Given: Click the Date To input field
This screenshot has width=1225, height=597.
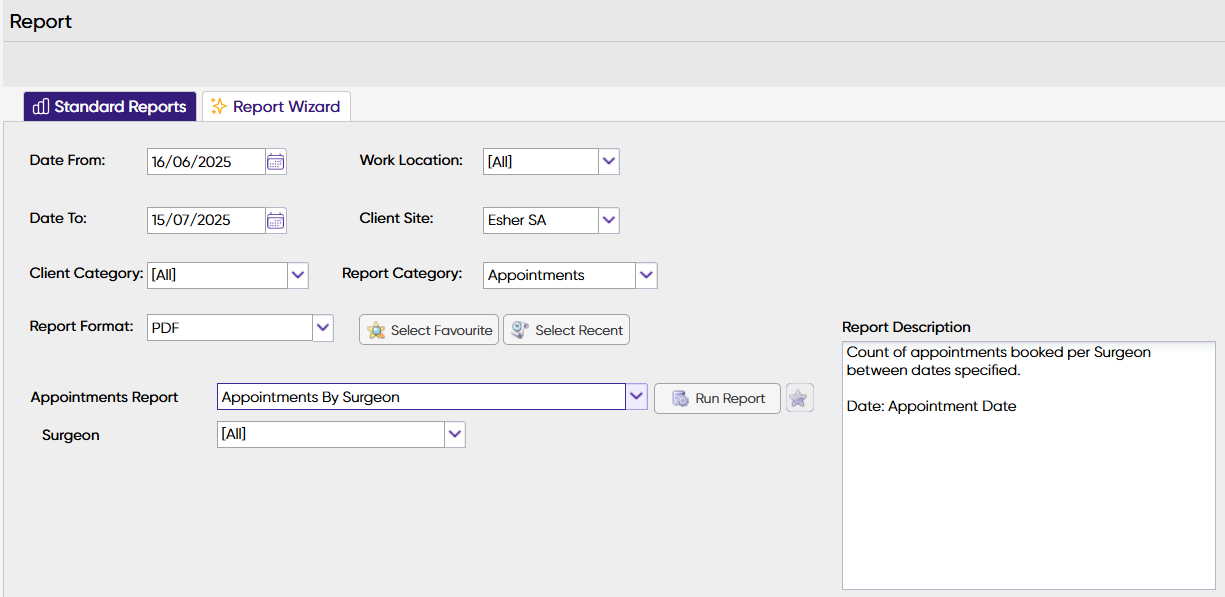Looking at the screenshot, I should [206, 221].
